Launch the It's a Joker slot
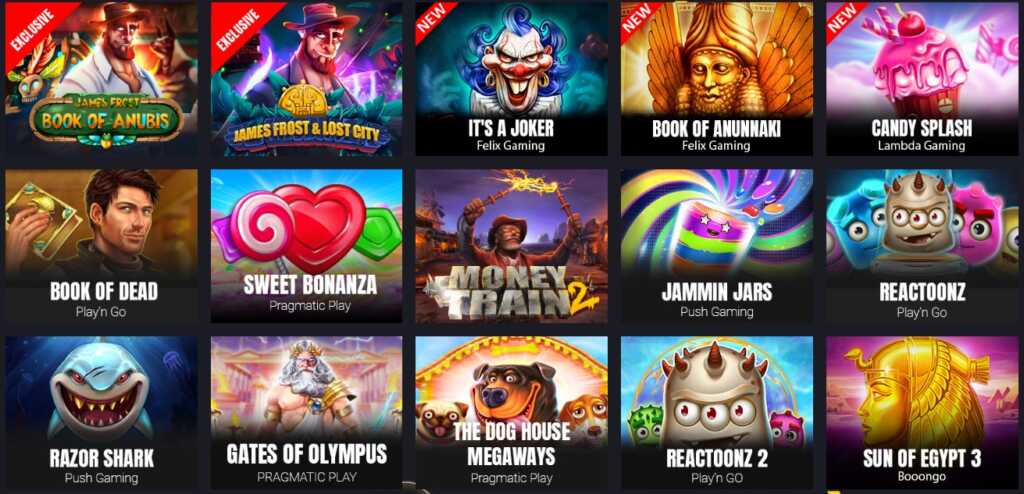Image resolution: width=1024 pixels, height=494 pixels. tap(511, 78)
